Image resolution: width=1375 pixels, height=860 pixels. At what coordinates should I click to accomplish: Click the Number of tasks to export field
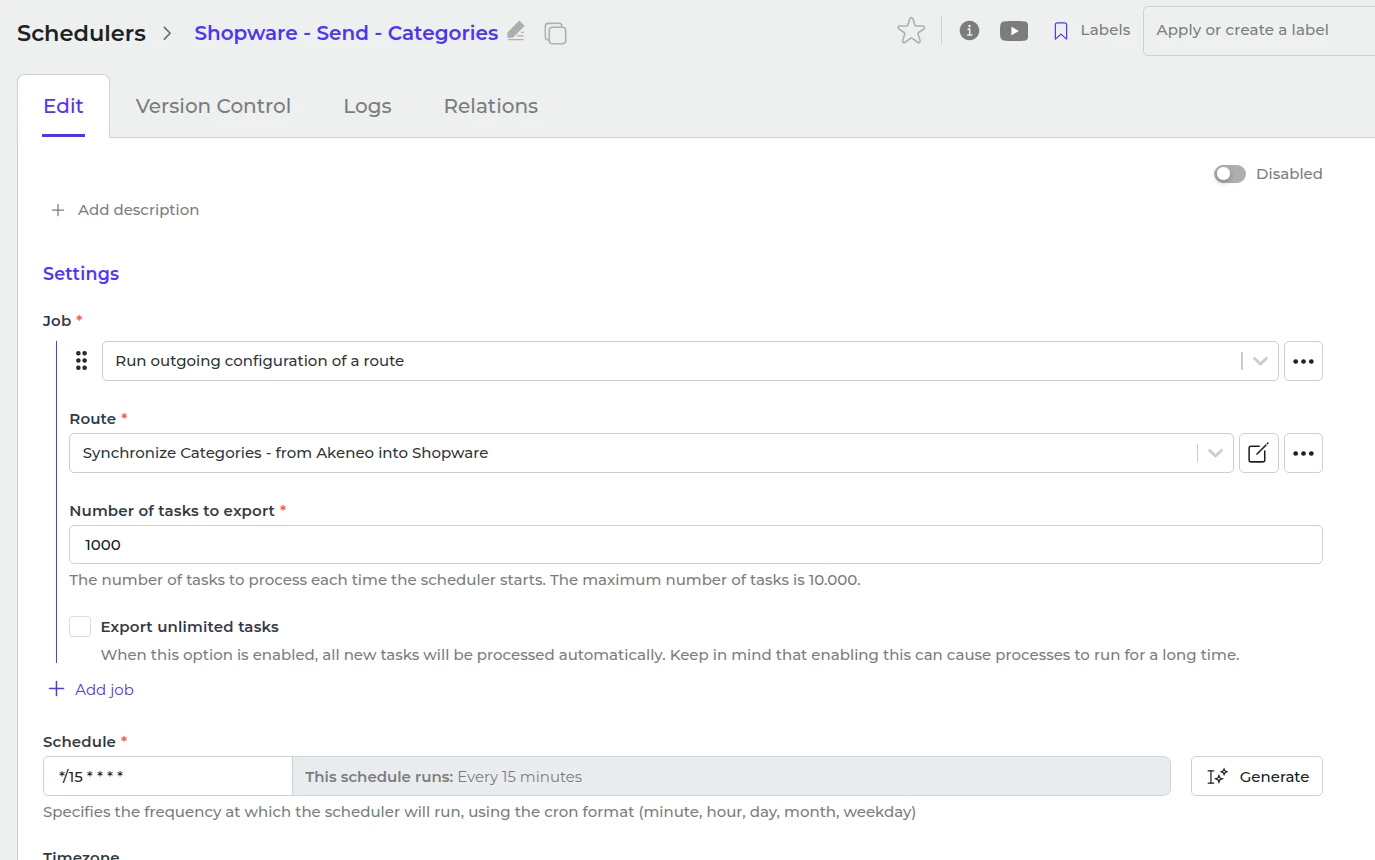[696, 545]
